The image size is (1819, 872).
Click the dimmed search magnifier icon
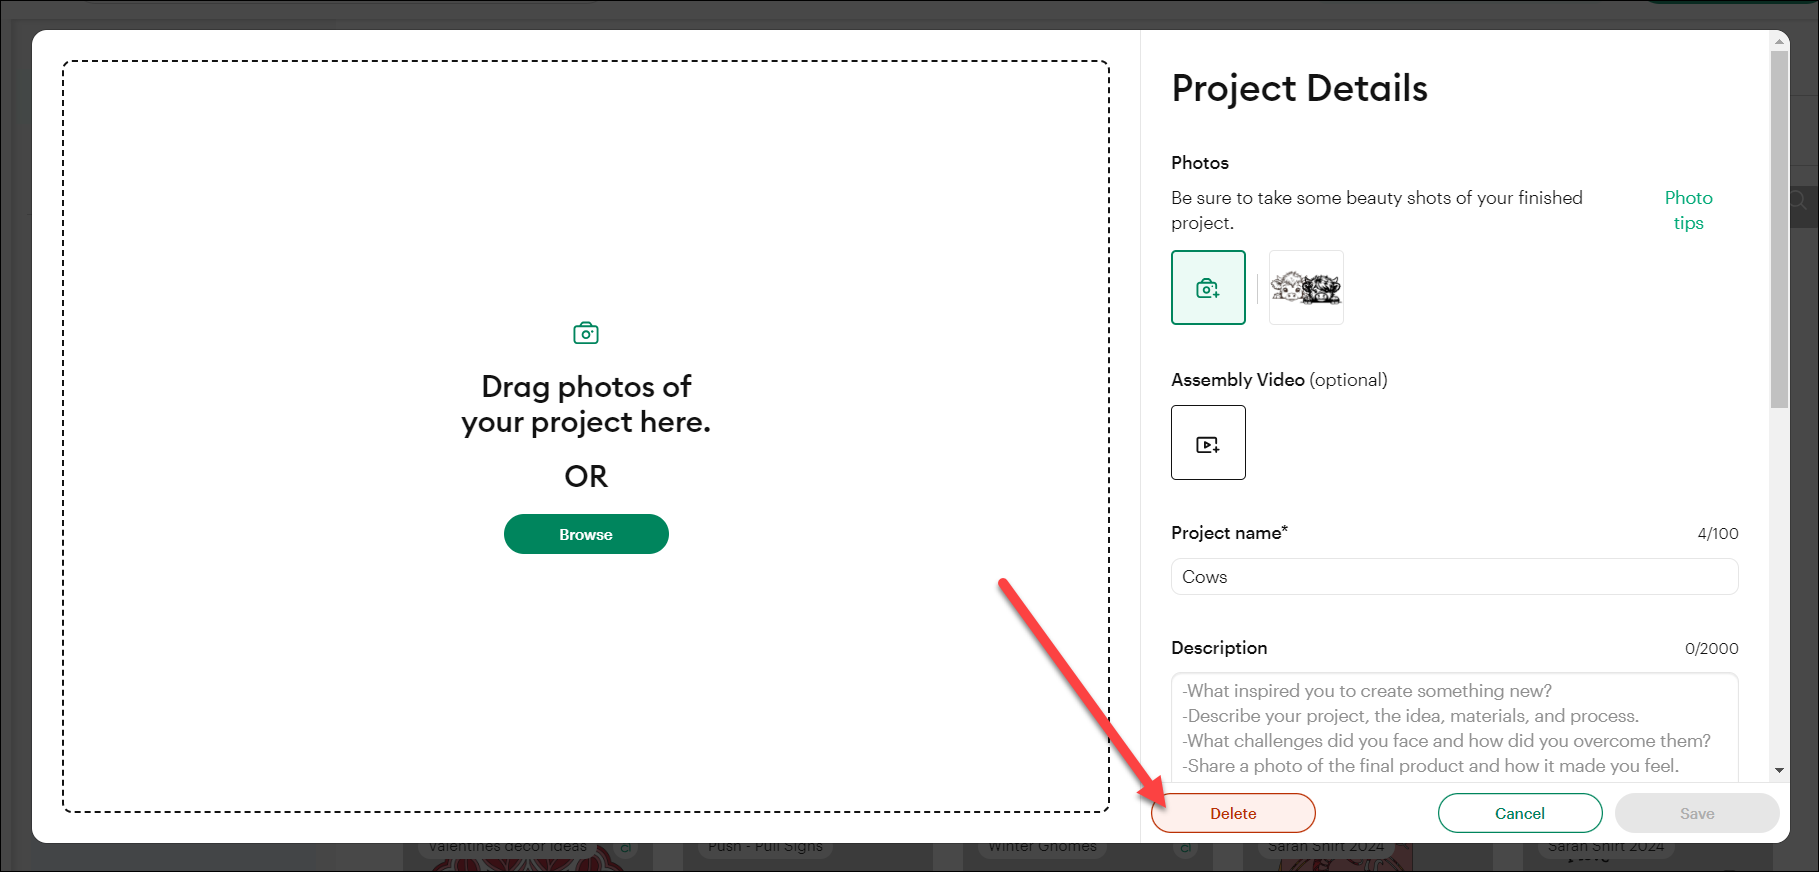(x=1801, y=200)
